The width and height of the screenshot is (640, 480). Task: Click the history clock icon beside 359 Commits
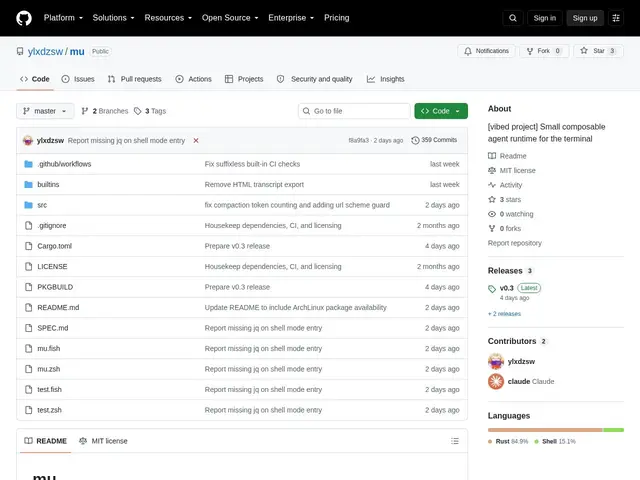coord(415,140)
